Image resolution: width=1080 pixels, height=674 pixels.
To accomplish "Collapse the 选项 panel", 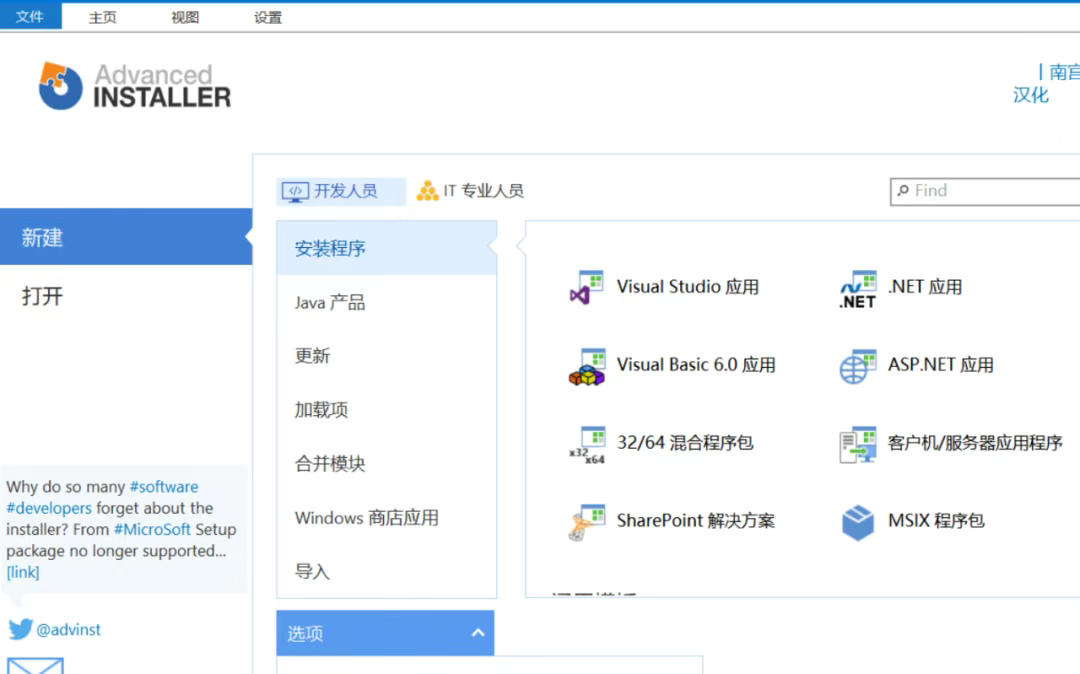I will click(478, 633).
